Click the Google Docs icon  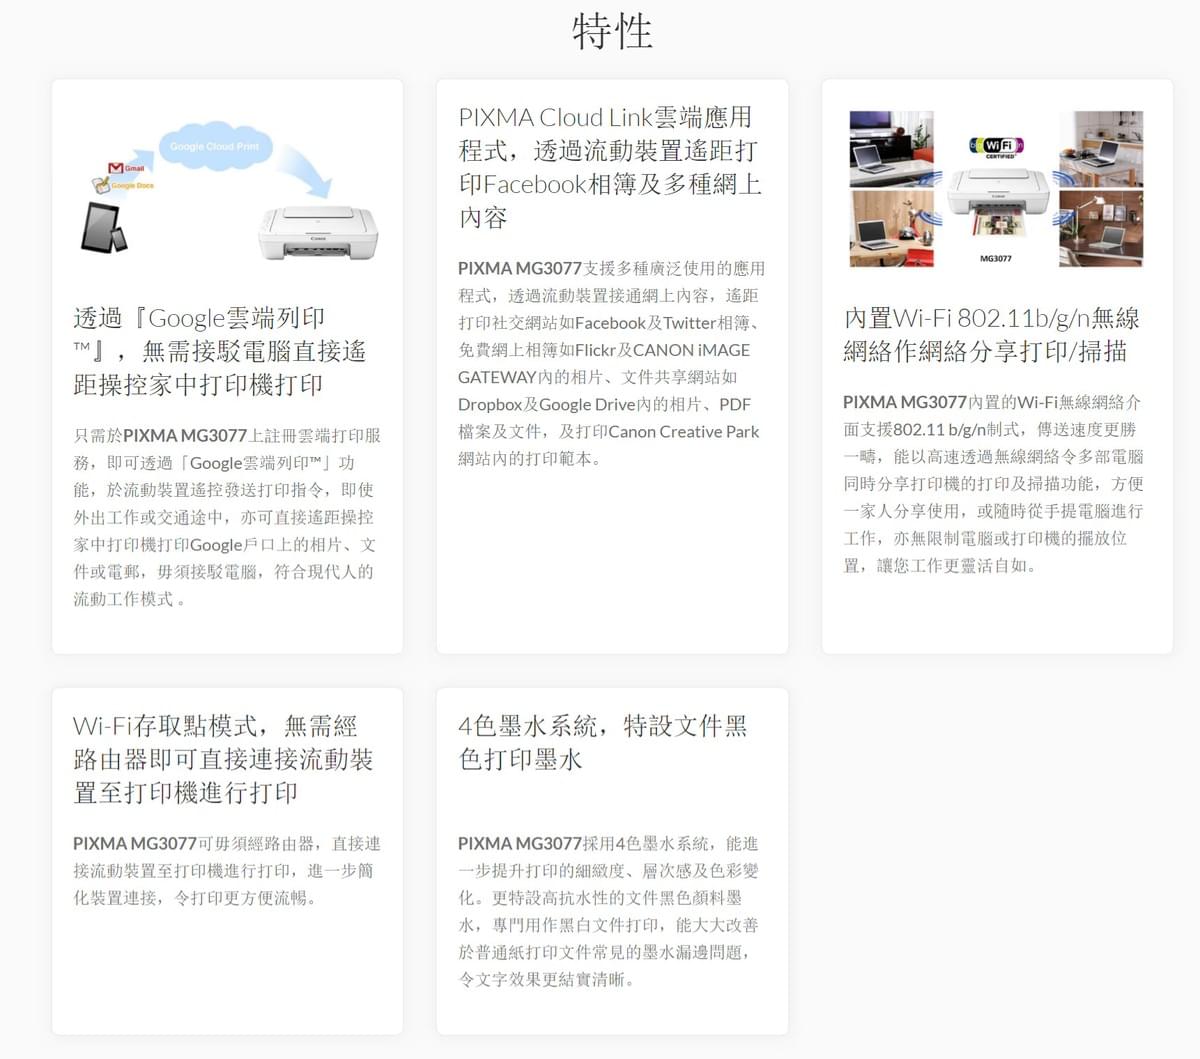[x=101, y=185]
